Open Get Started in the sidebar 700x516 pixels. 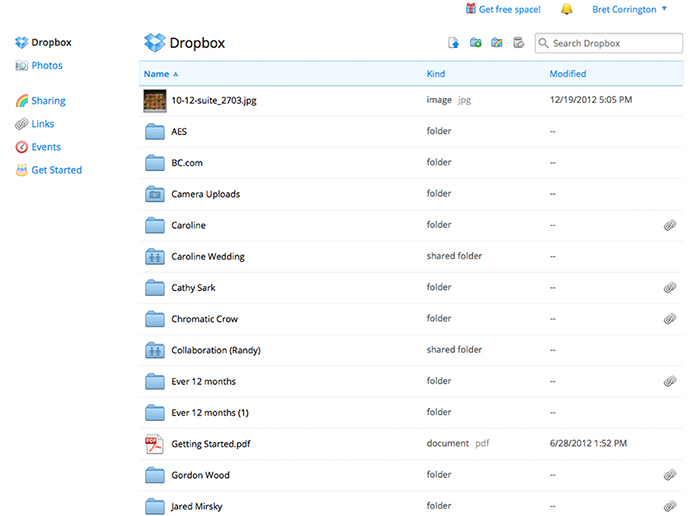[57, 170]
